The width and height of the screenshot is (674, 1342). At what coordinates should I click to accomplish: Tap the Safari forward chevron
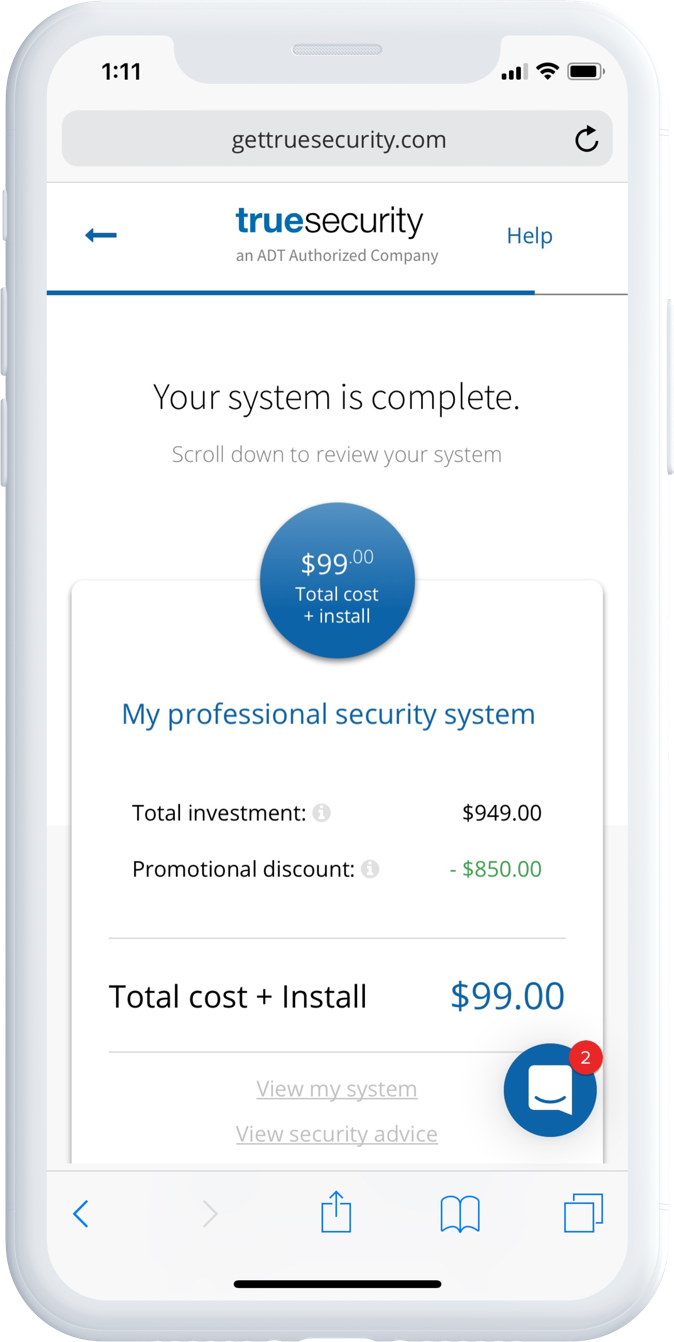210,1214
